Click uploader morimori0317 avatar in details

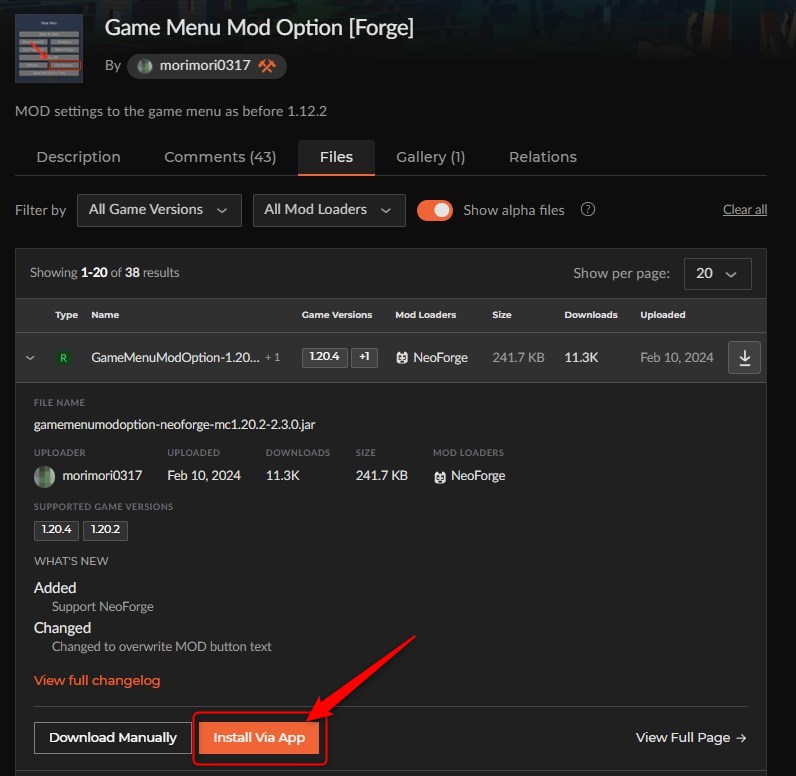pos(44,477)
